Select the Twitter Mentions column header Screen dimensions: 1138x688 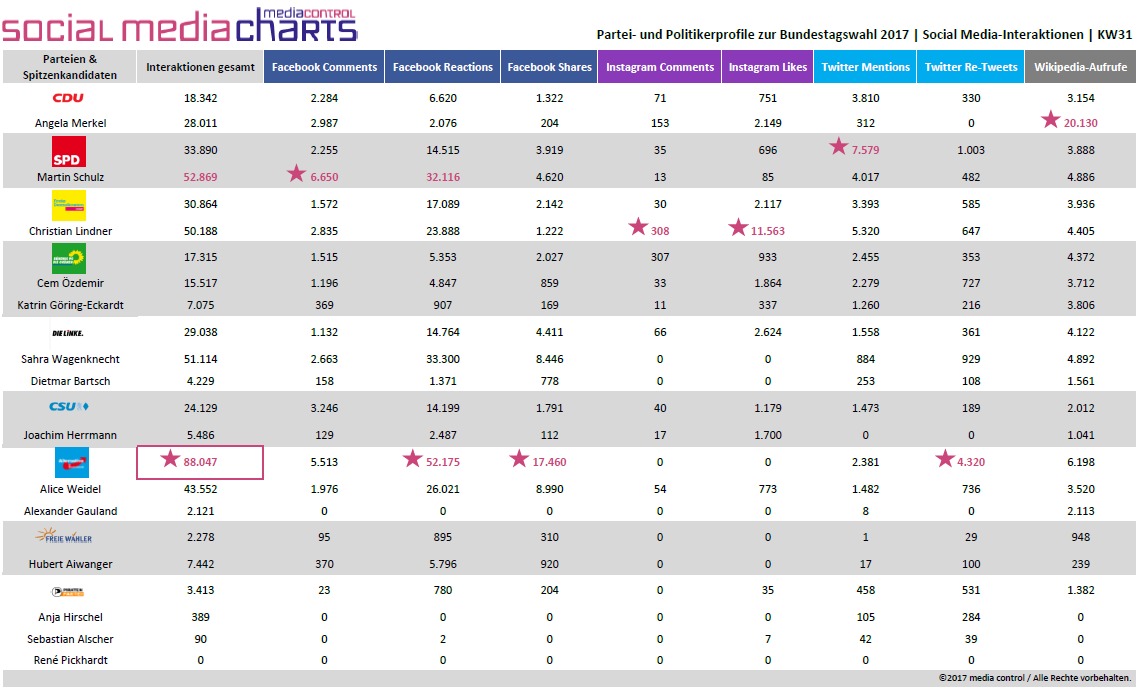pos(865,67)
